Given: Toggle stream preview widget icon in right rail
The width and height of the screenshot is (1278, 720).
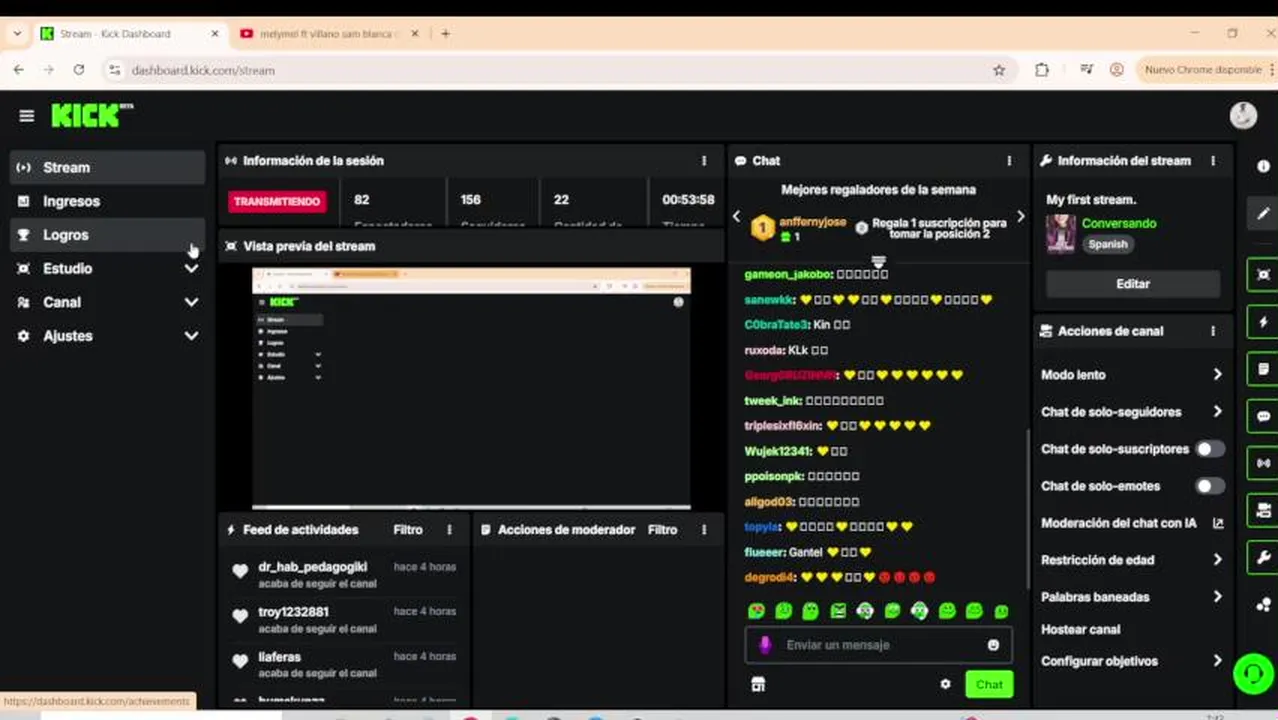Looking at the screenshot, I should tap(1263, 274).
